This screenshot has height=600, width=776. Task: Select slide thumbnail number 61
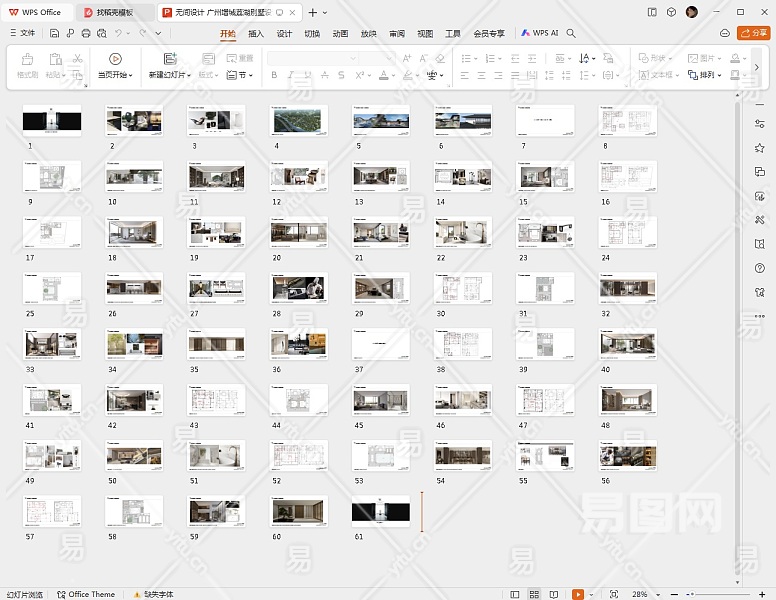click(x=380, y=511)
